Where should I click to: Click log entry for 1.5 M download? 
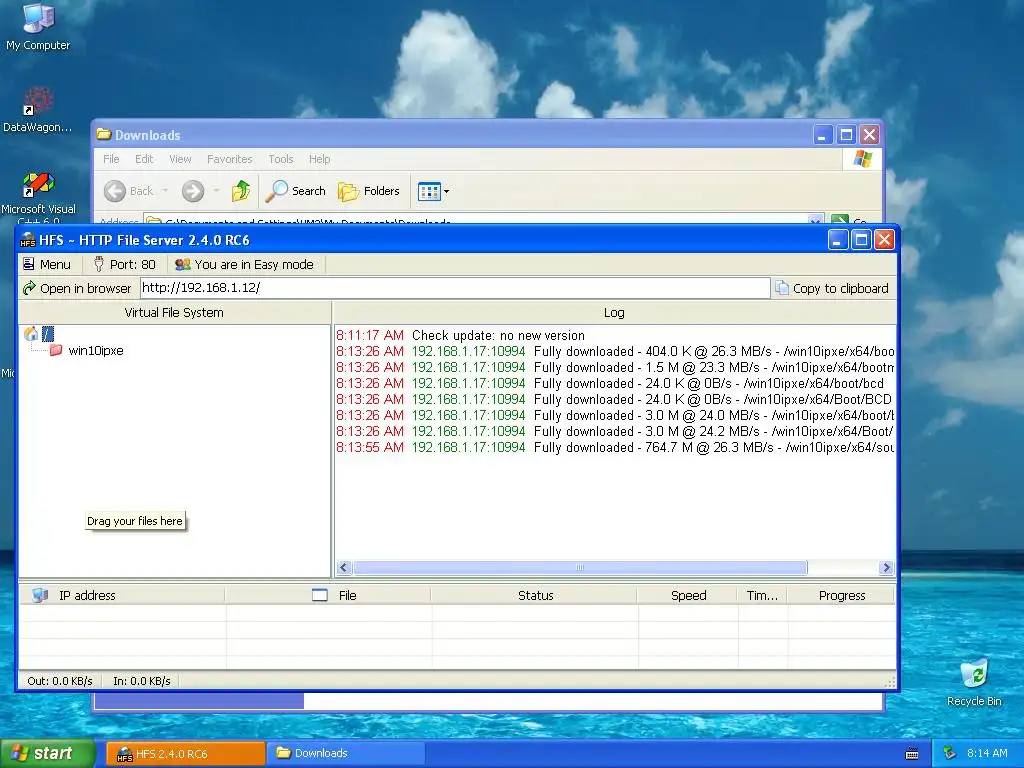(x=615, y=367)
